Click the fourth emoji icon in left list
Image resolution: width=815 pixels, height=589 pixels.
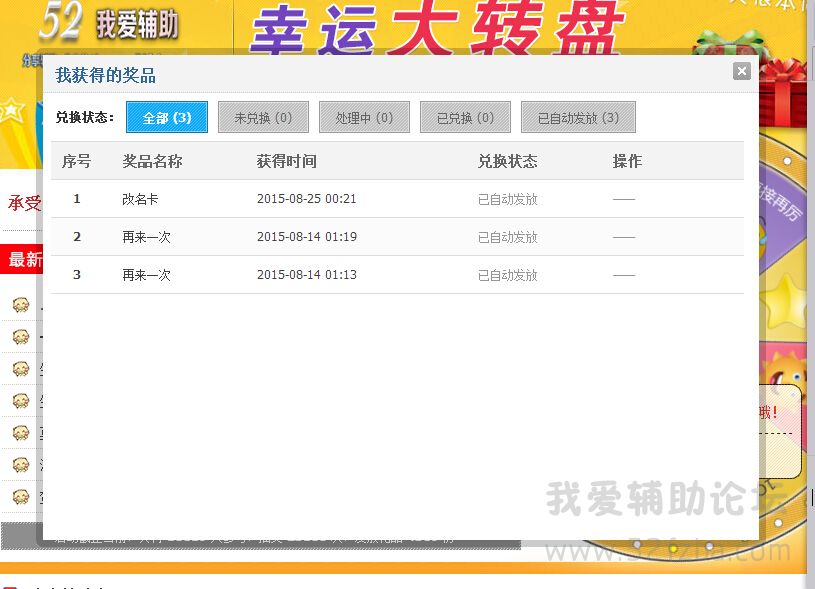click(x=21, y=401)
